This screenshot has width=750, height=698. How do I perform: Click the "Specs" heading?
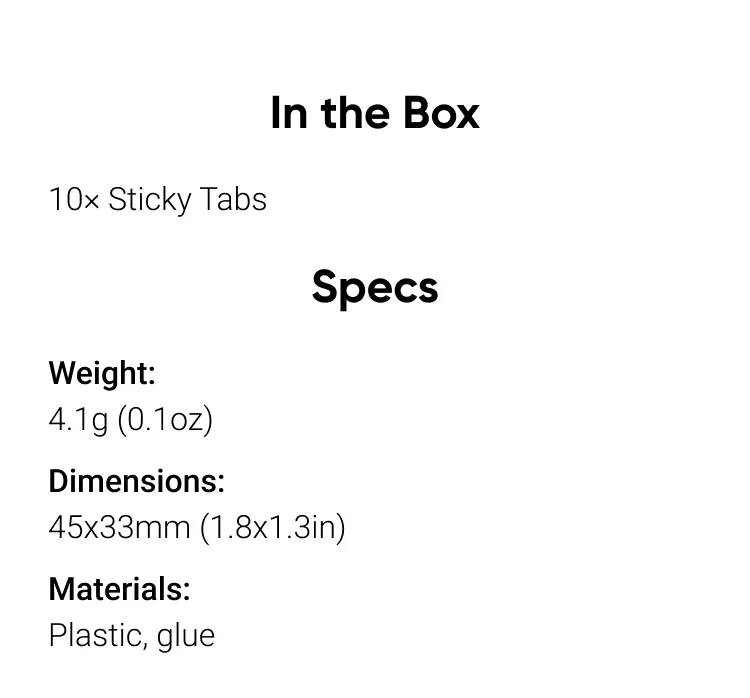tap(375, 288)
